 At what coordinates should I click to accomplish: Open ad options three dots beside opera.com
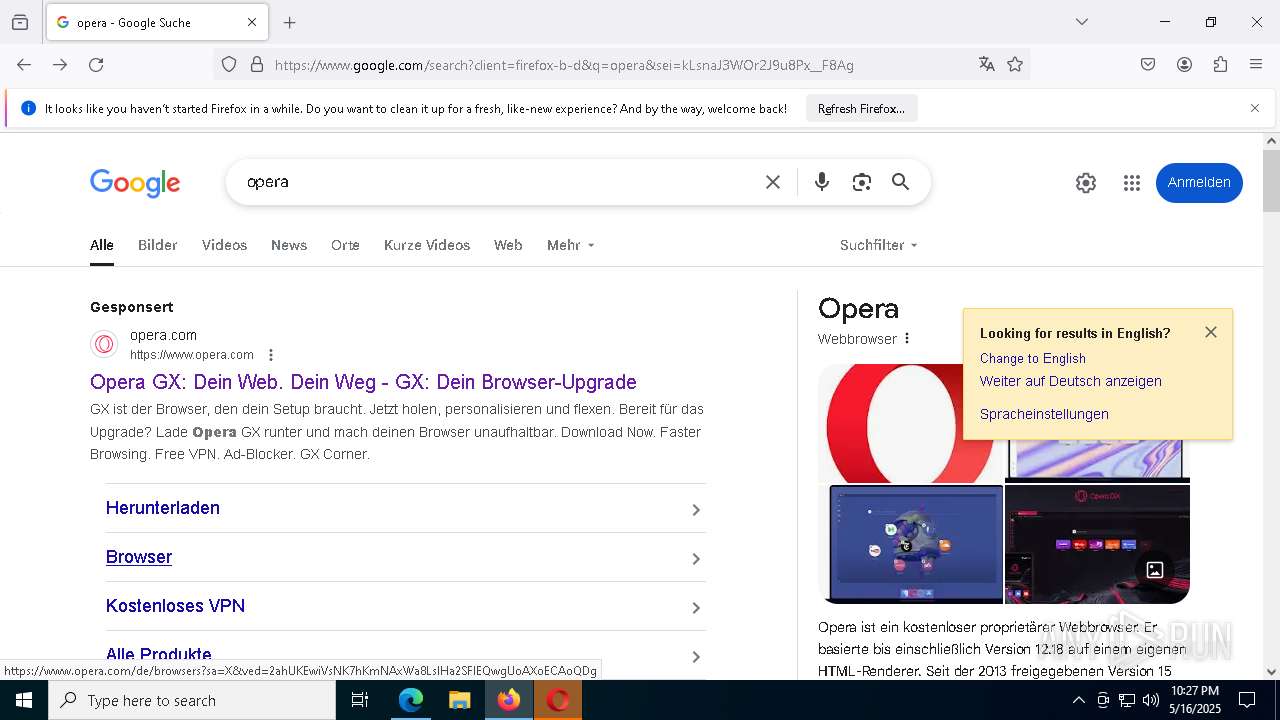pos(271,355)
